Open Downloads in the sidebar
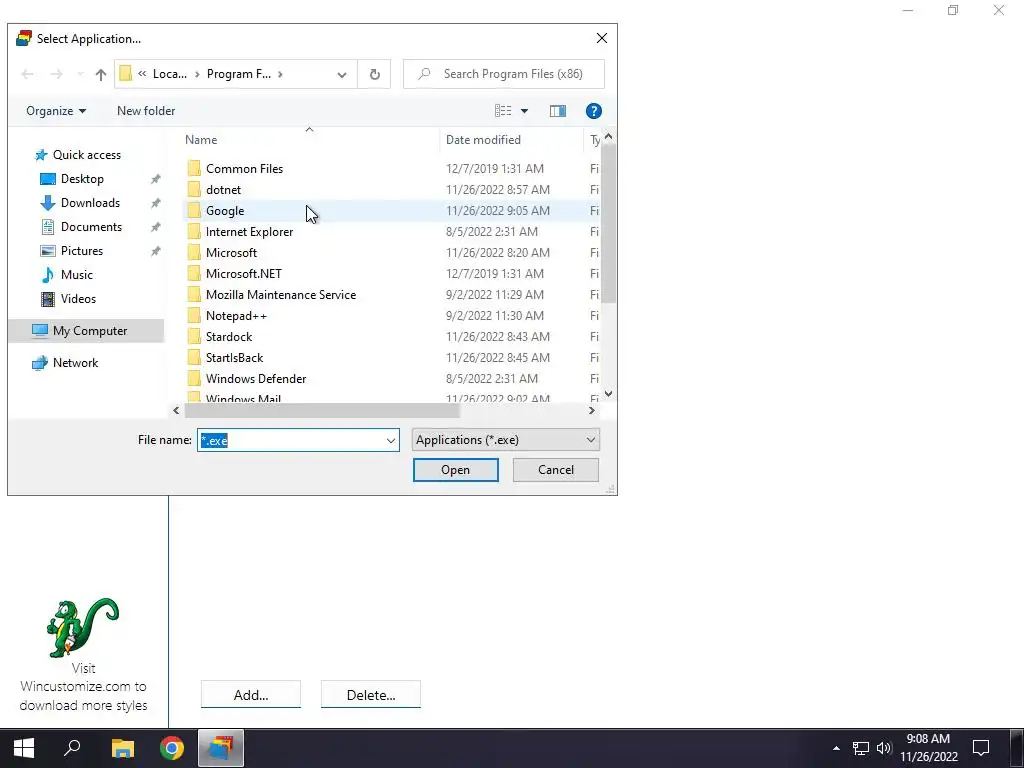Screen dimensions: 1024x768 89,202
